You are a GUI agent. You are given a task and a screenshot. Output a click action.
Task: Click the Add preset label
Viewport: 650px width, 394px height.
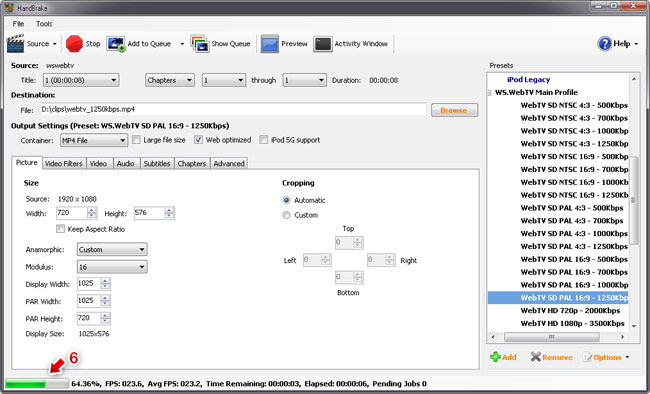509,358
